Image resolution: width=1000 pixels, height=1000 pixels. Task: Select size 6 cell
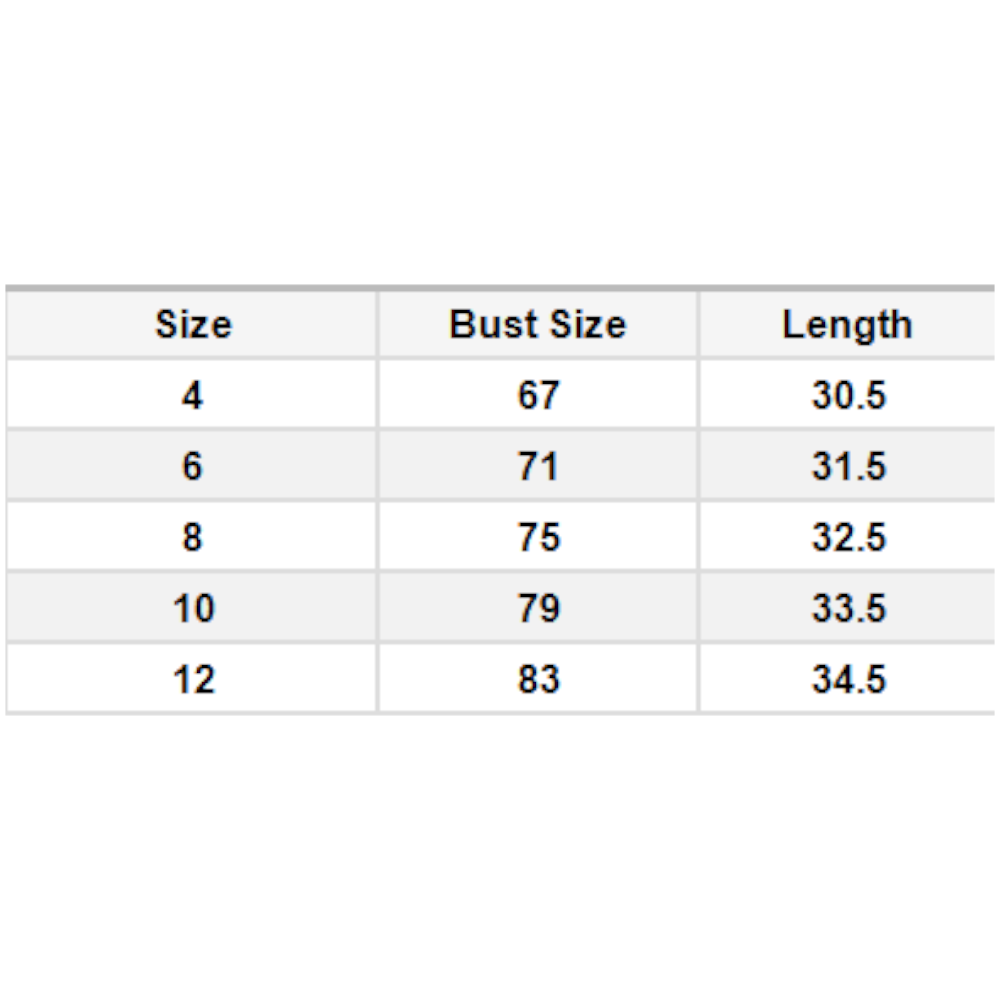(192, 466)
